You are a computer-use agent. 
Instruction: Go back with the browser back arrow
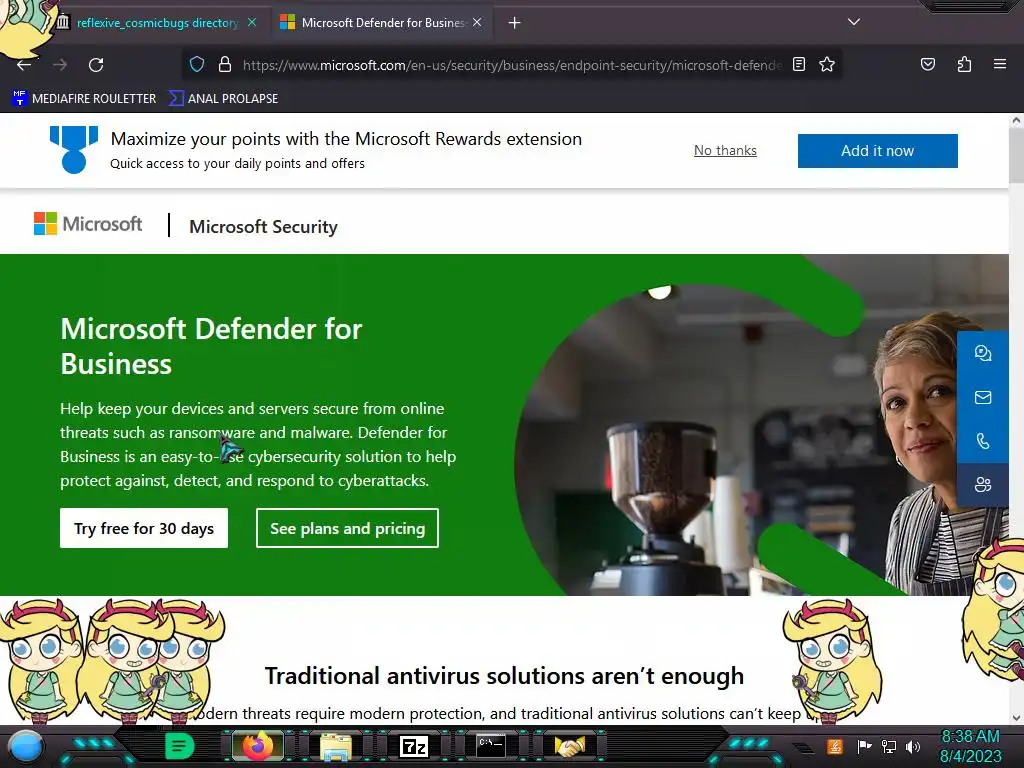pos(24,65)
